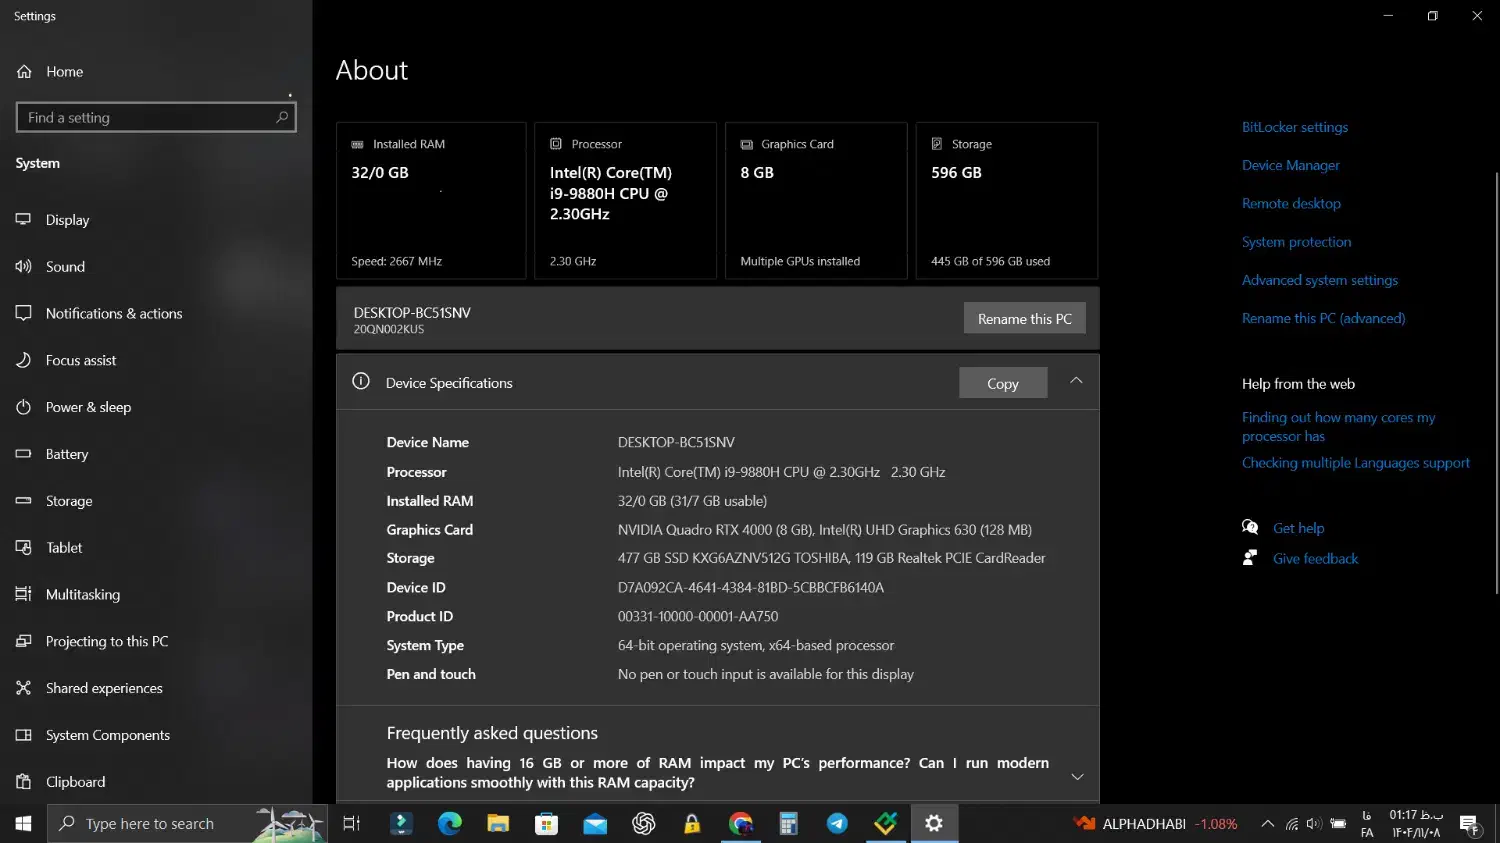Image resolution: width=1500 pixels, height=843 pixels.
Task: Click the Sound speaker icon in sidebar
Action: [x=24, y=266]
